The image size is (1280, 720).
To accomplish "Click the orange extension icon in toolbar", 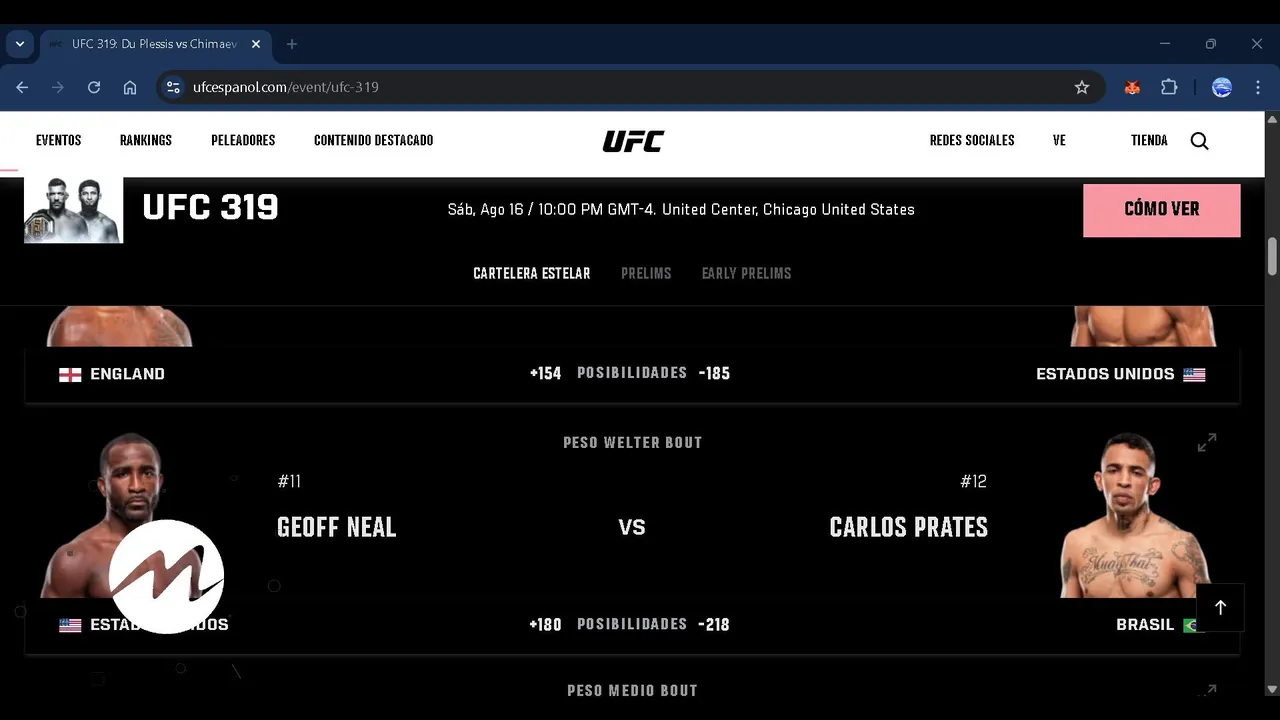I will (1132, 87).
